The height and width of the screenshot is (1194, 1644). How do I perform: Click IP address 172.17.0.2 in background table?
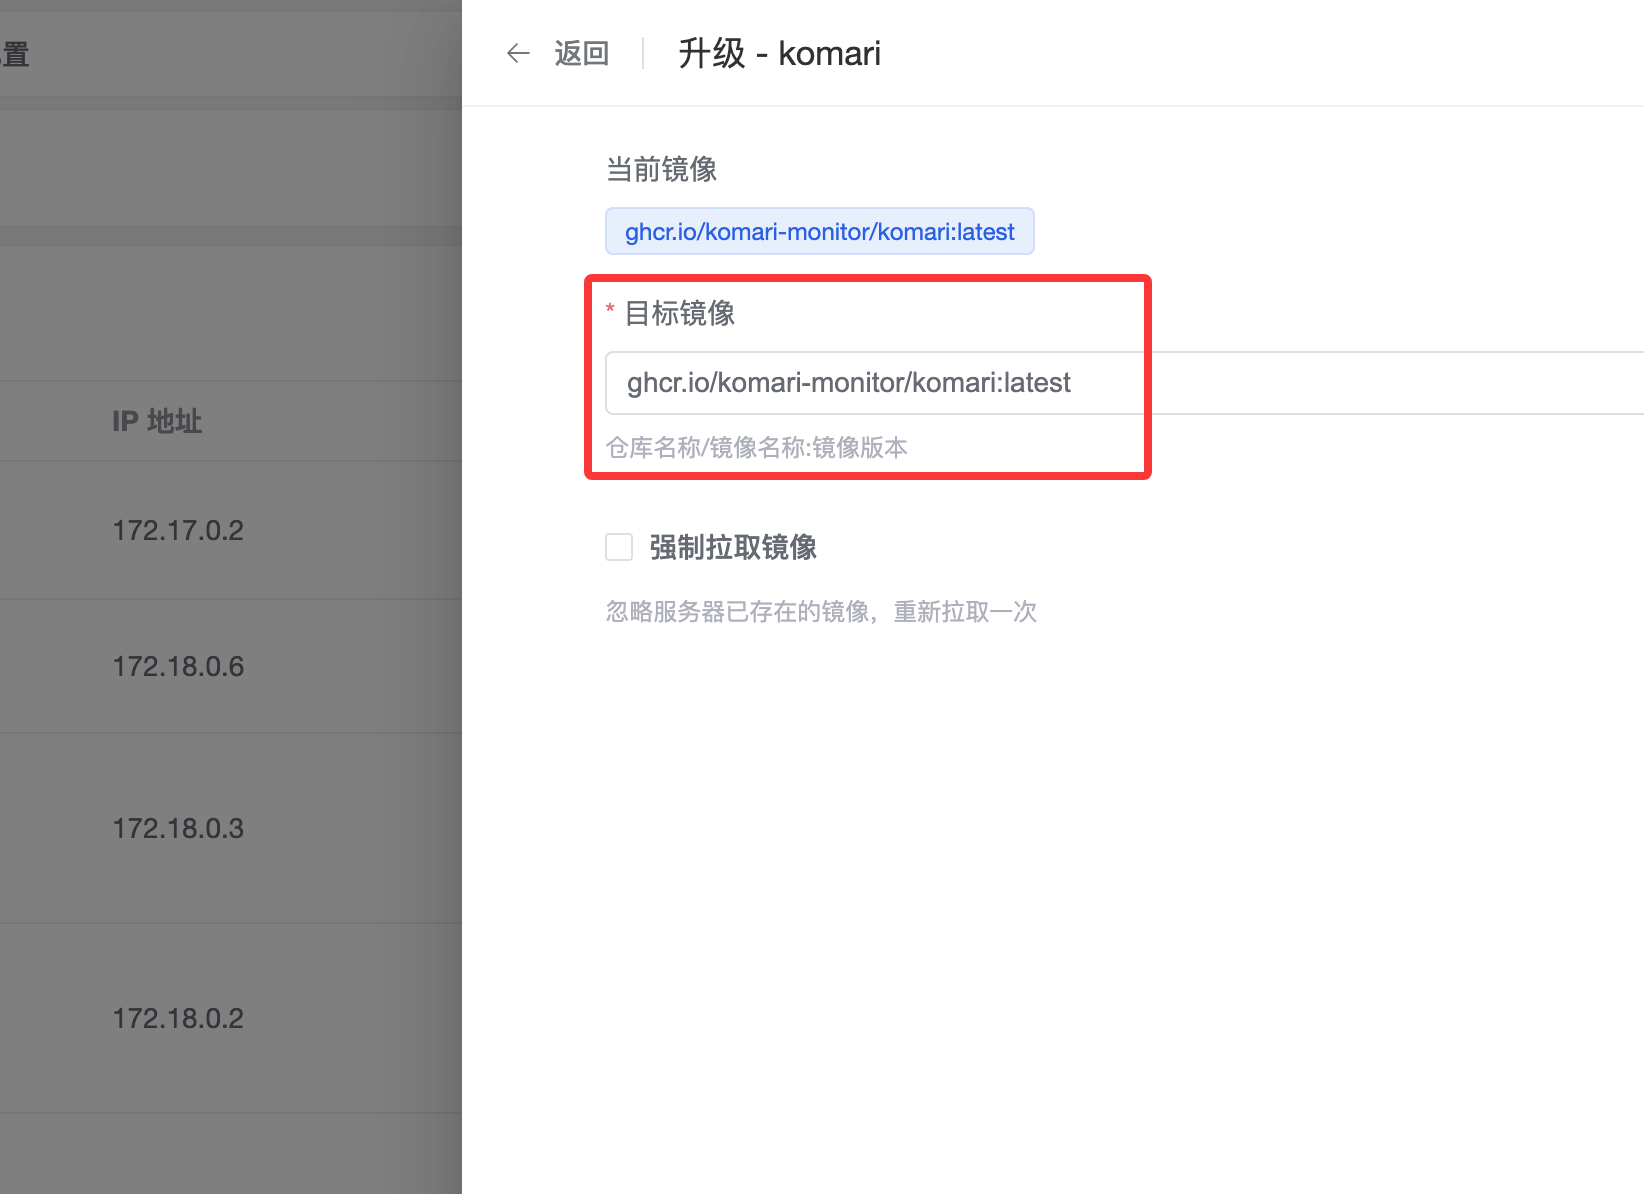tap(178, 530)
